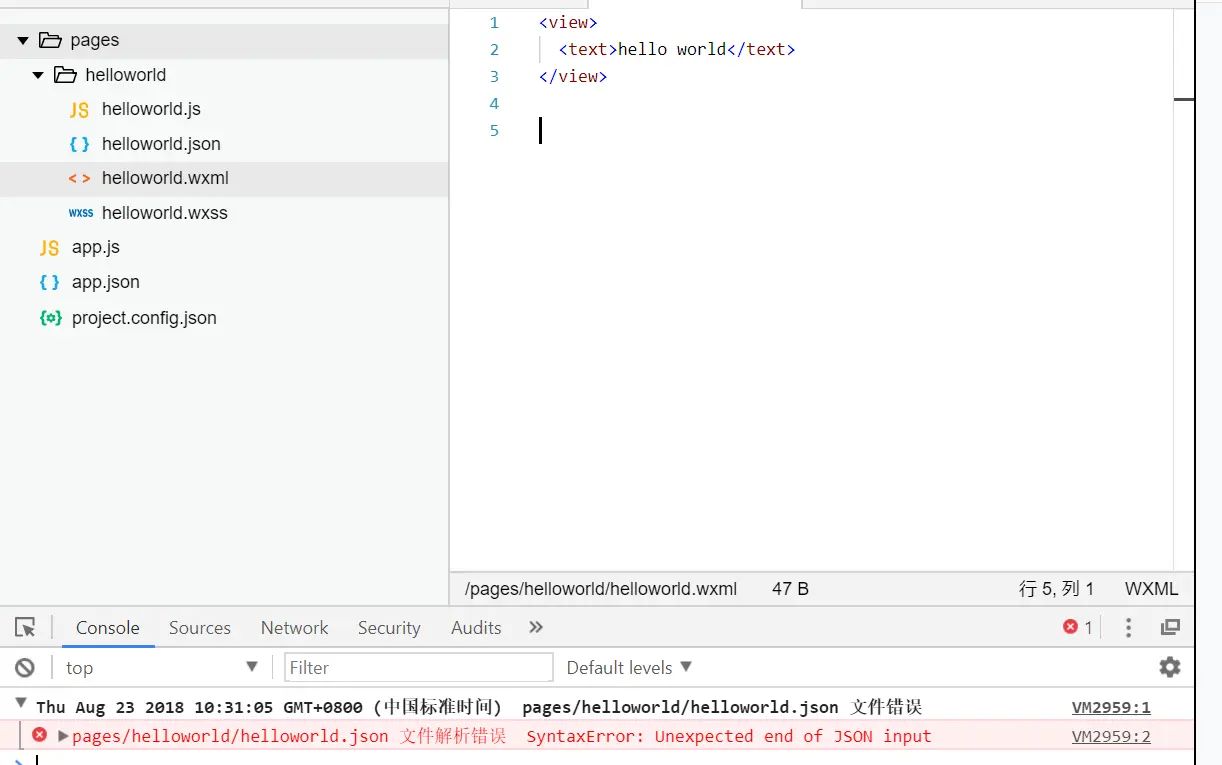Click the cursor position 行 5, 列 1
Image resolution: width=1222 pixels, height=765 pixels.
(1057, 589)
